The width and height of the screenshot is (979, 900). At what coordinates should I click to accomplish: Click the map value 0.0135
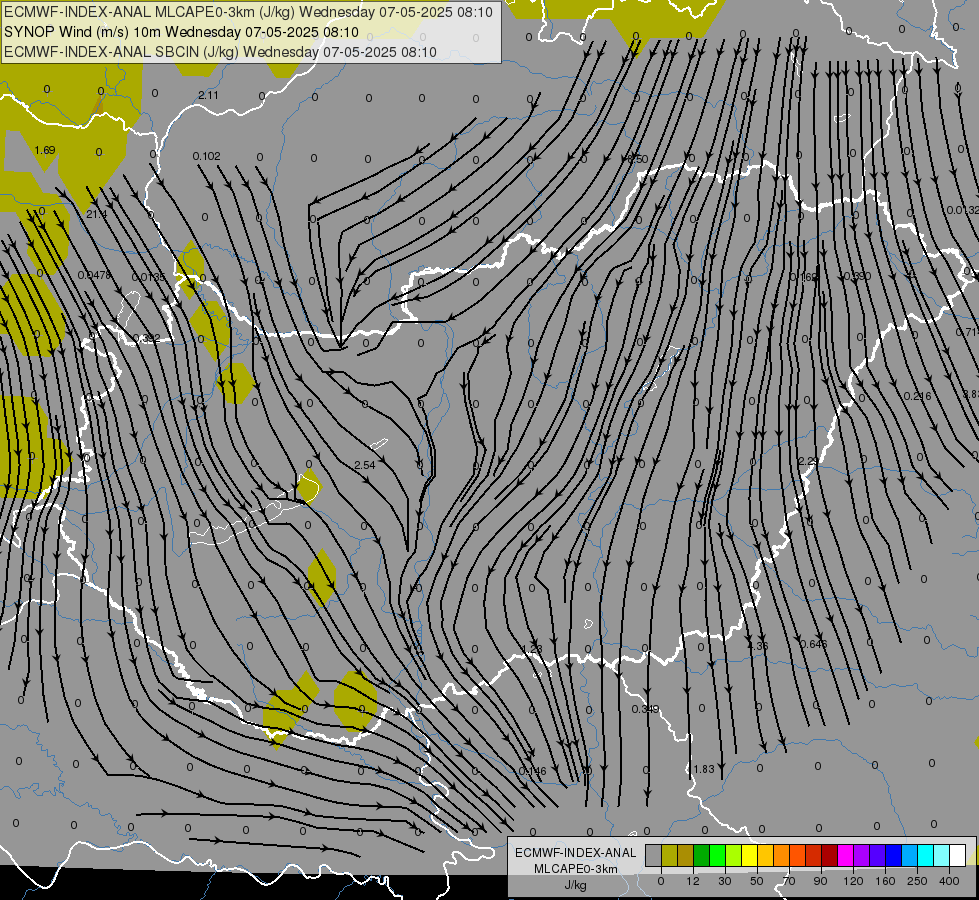(149, 277)
